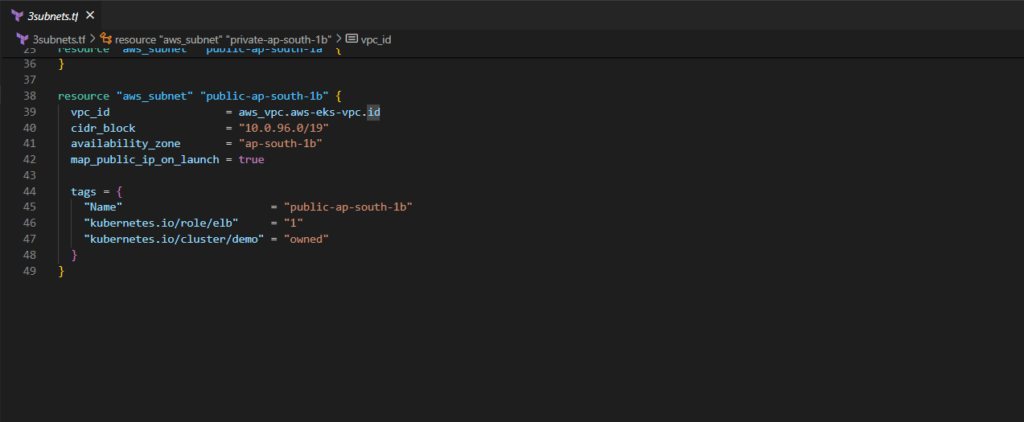1024x422 pixels.
Task: Click the "Name" tag key
Action: [x=103, y=207]
